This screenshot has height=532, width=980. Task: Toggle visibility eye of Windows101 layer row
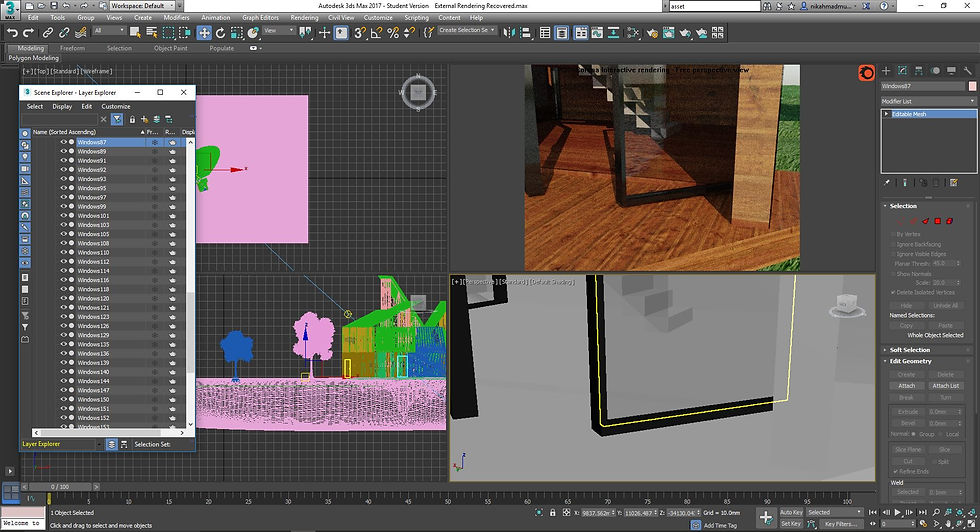[x=63, y=216]
